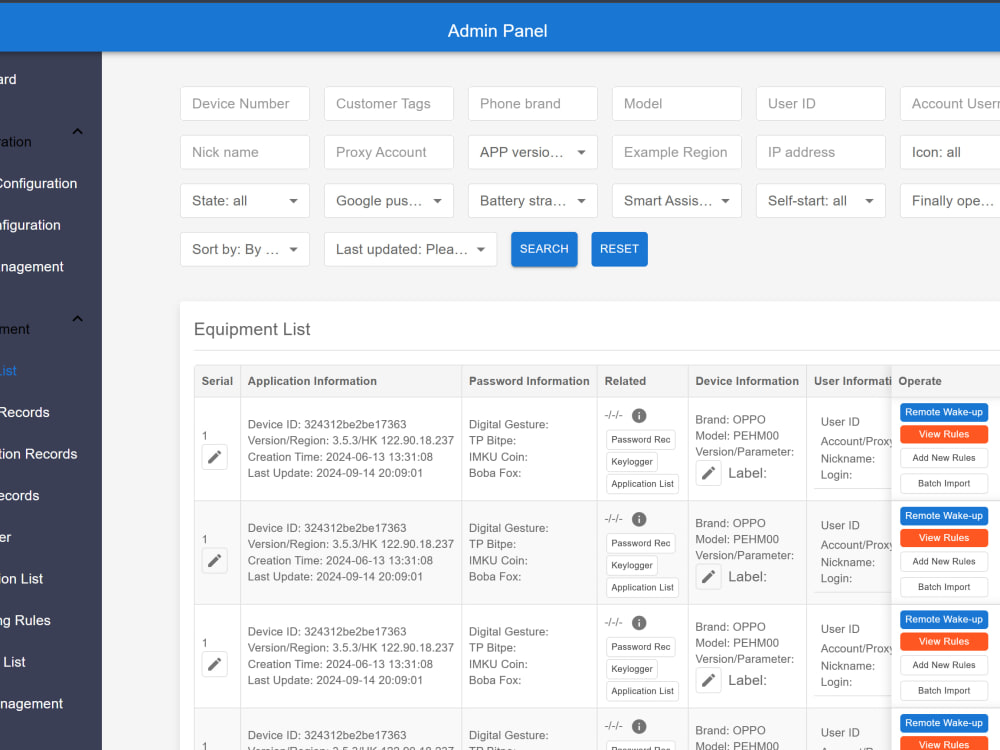Open Application List in the first row
This screenshot has width=1000, height=750.
tap(642, 484)
